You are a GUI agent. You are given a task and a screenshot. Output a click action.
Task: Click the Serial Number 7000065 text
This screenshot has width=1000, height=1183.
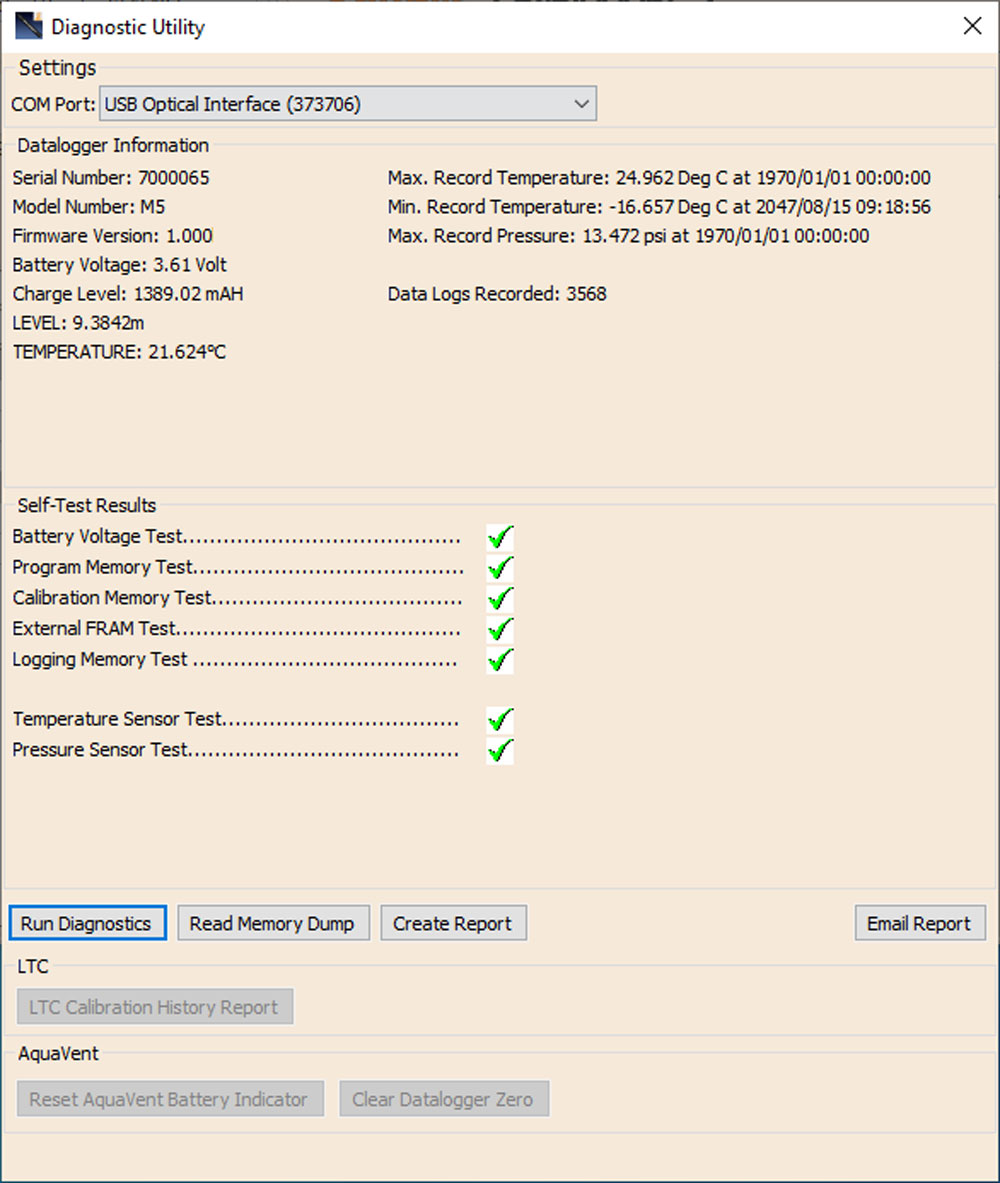(110, 177)
